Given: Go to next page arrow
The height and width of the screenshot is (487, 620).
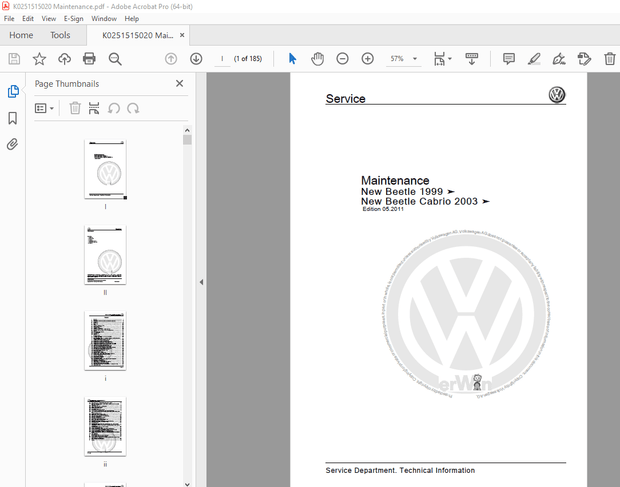Looking at the screenshot, I should (196, 59).
